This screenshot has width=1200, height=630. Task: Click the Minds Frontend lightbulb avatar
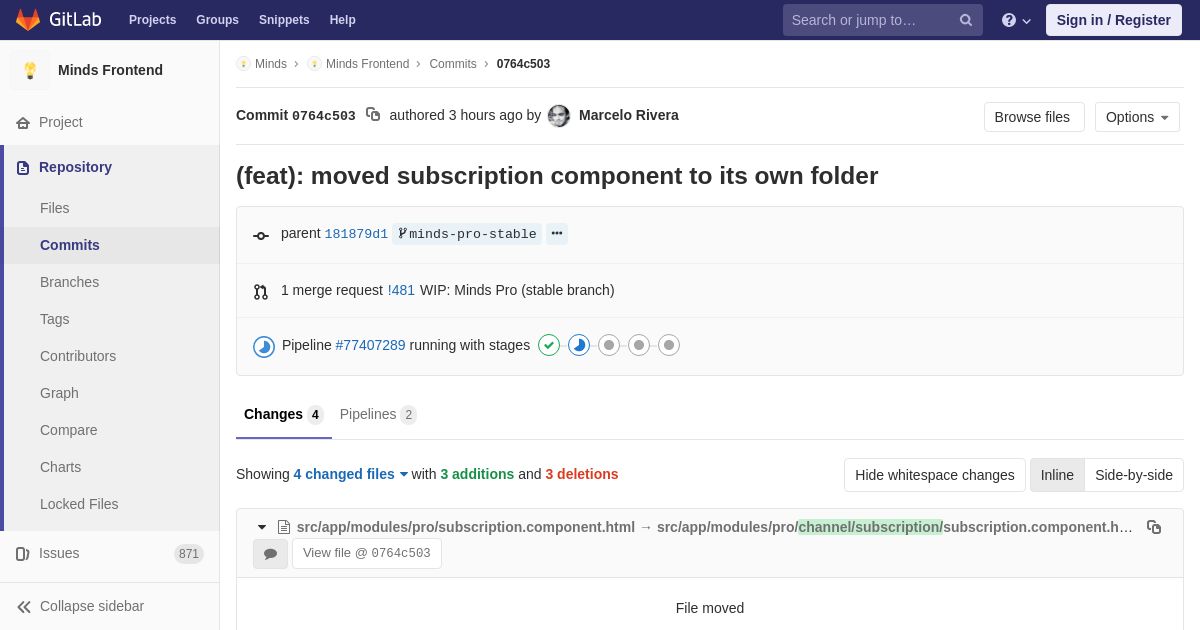coord(30,70)
